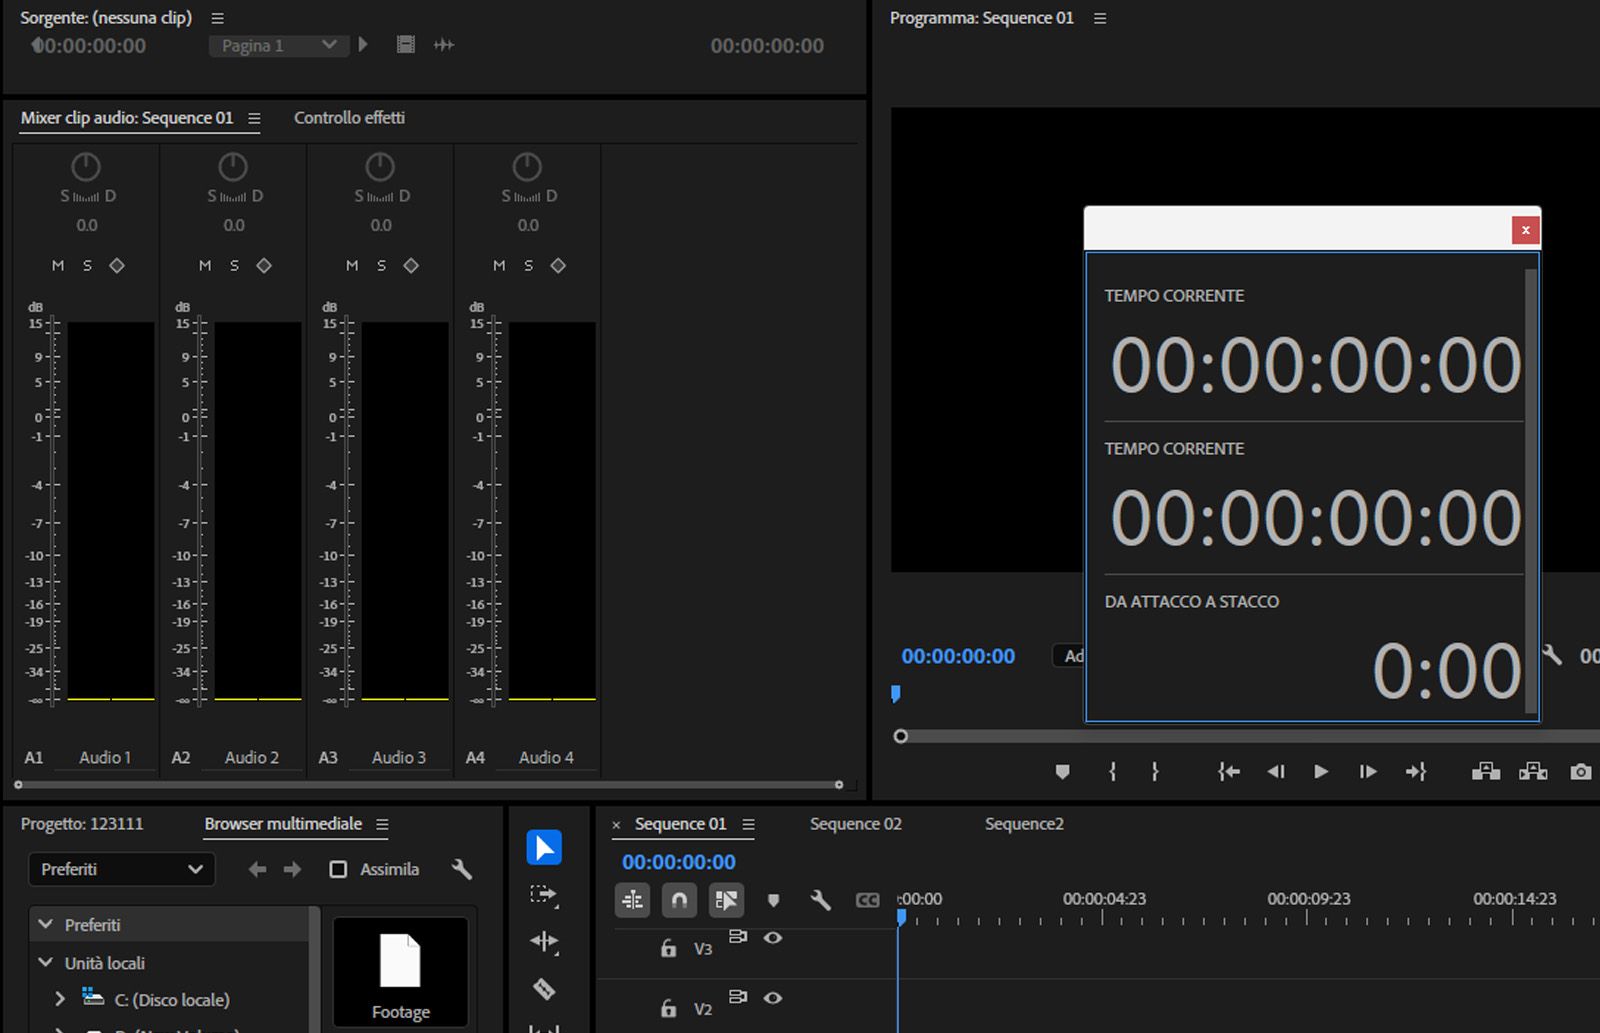This screenshot has height=1033, width=1600.
Task: Expand the C: (Disco locale) tree item
Action: (x=59, y=999)
